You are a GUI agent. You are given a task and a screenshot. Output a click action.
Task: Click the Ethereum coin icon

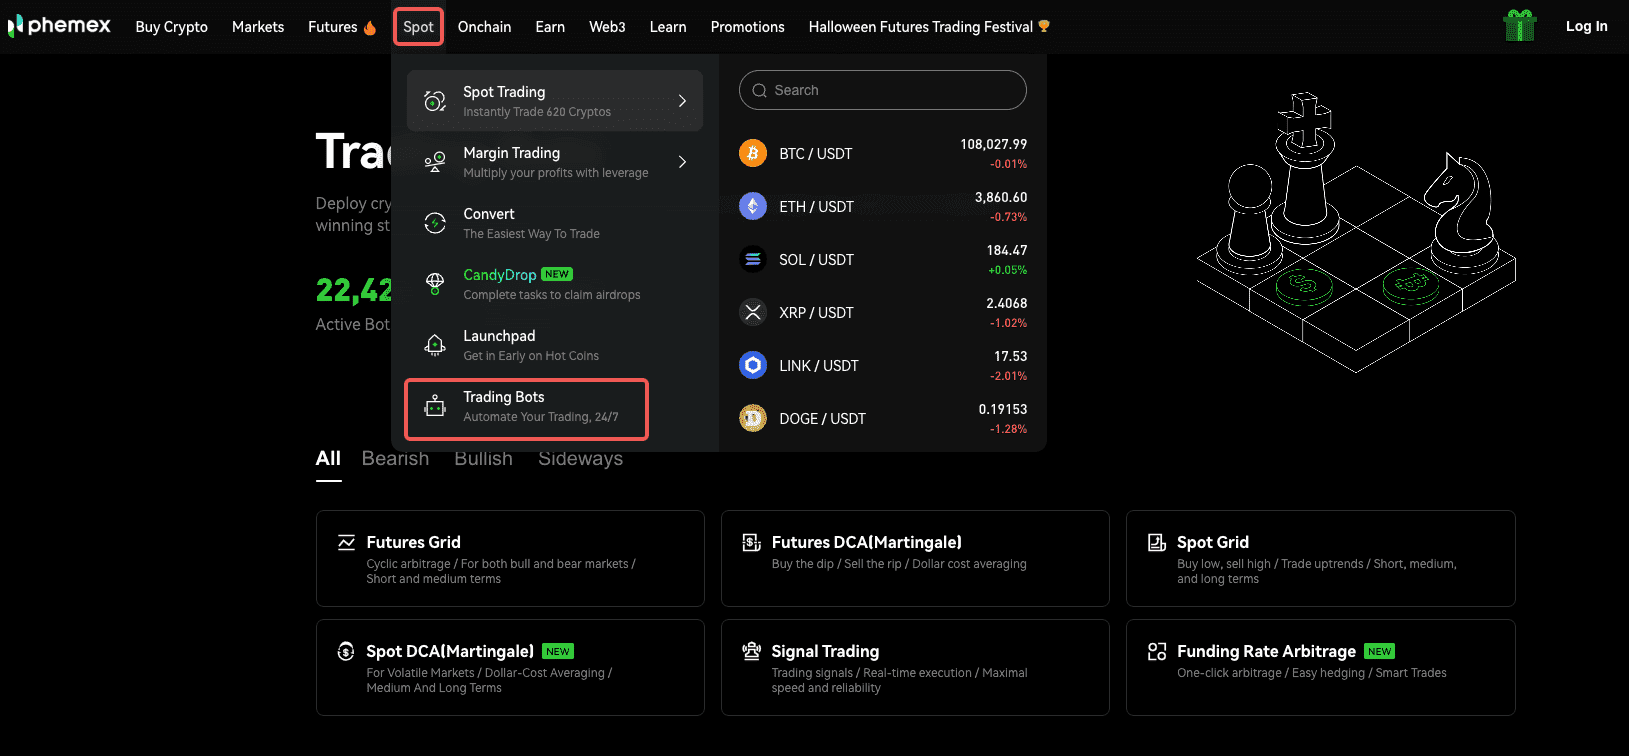752,206
